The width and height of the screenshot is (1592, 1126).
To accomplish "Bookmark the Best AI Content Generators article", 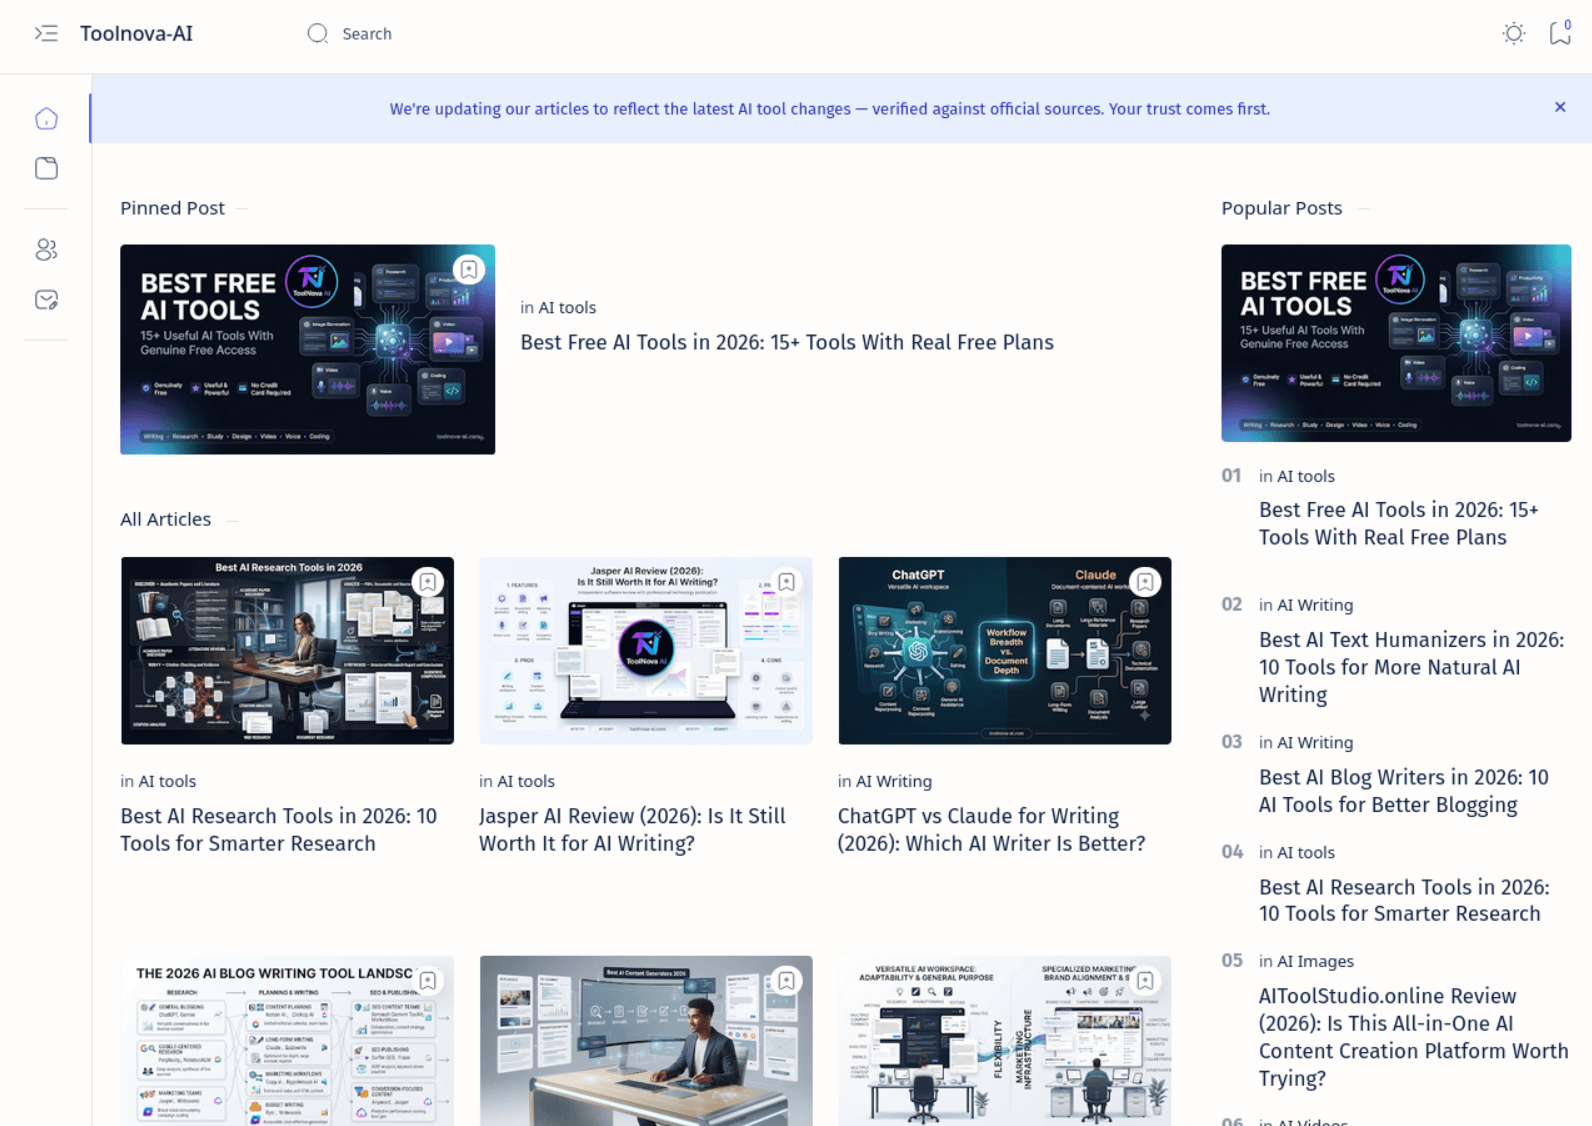I will click(x=787, y=981).
